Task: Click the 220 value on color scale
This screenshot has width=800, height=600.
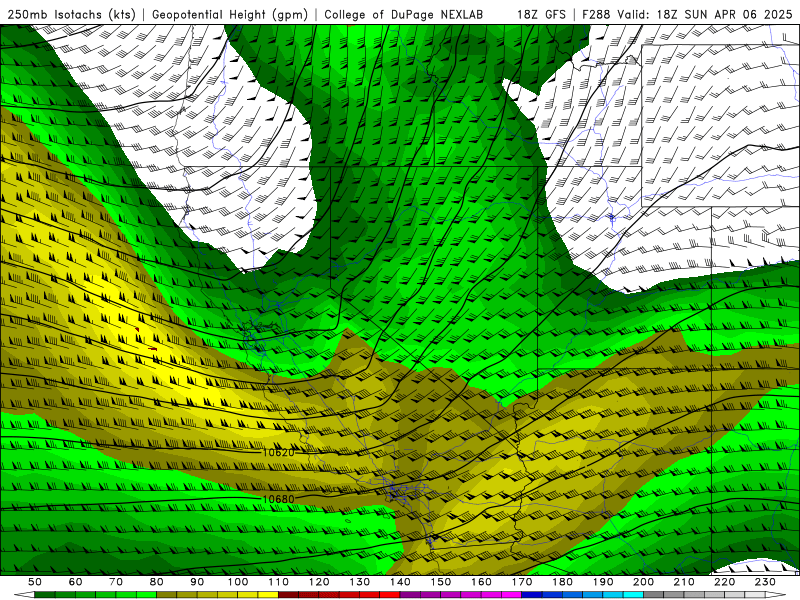Action: [725, 582]
